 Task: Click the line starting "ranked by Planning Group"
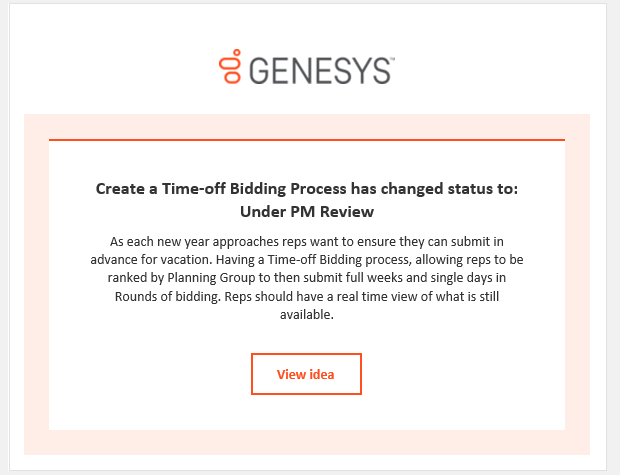[306, 278]
